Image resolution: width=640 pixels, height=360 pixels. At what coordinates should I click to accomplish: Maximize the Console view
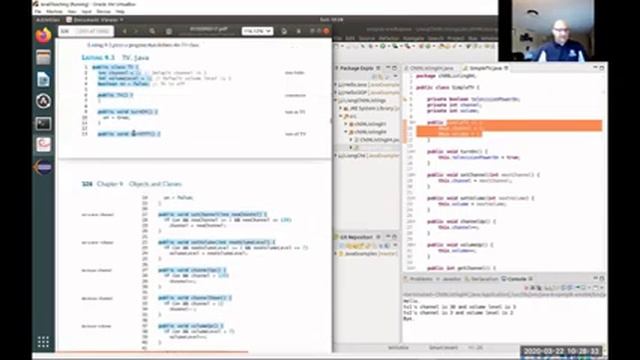[602, 278]
